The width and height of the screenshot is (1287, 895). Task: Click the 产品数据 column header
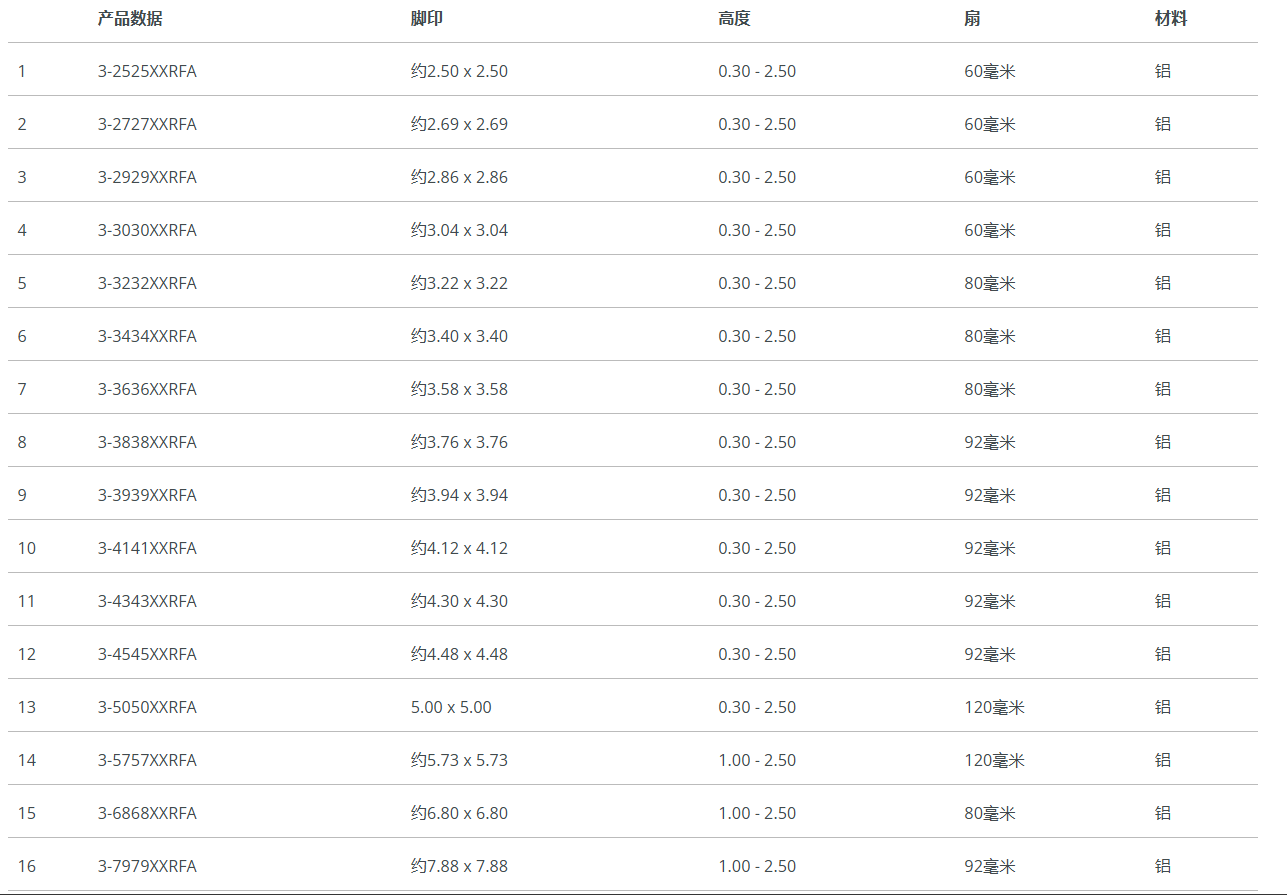130,19
